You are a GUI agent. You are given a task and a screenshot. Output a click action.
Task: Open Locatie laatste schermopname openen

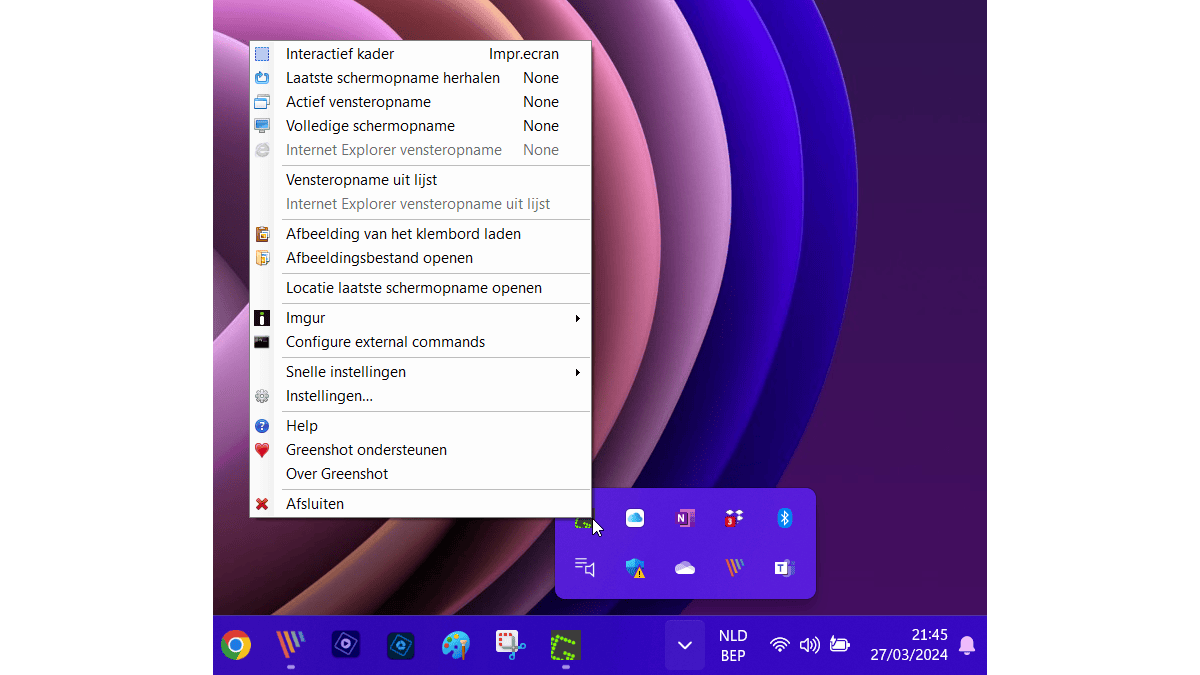click(x=420, y=288)
